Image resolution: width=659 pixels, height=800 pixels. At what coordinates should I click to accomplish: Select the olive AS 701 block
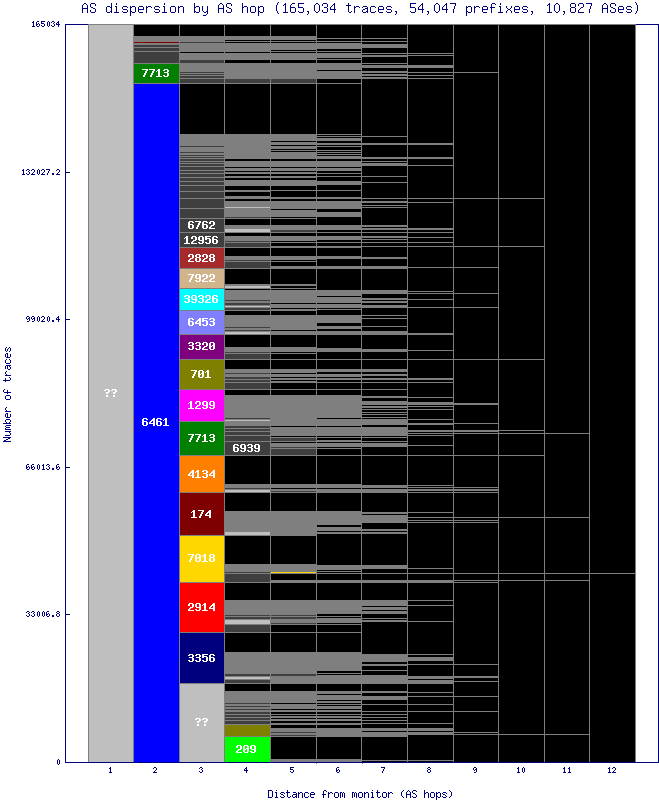pyautogui.click(x=201, y=374)
